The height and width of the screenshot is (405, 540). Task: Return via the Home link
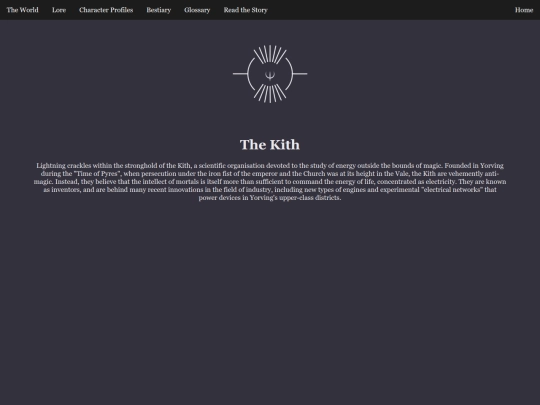point(524,10)
